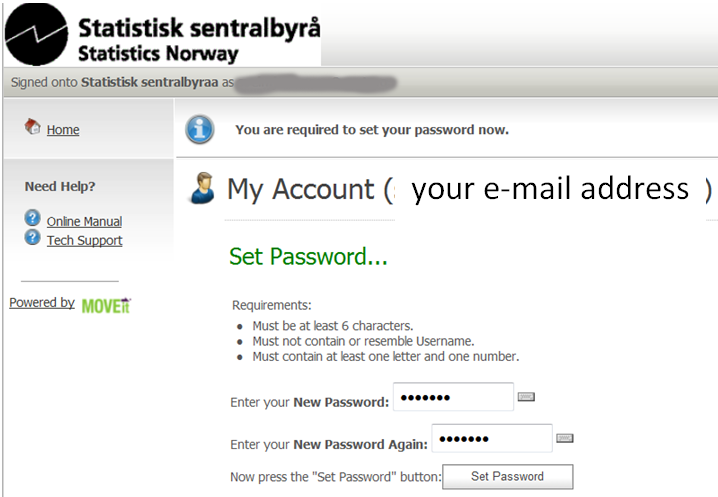
Task: Focus the New Password Again input field
Action: 492,438
